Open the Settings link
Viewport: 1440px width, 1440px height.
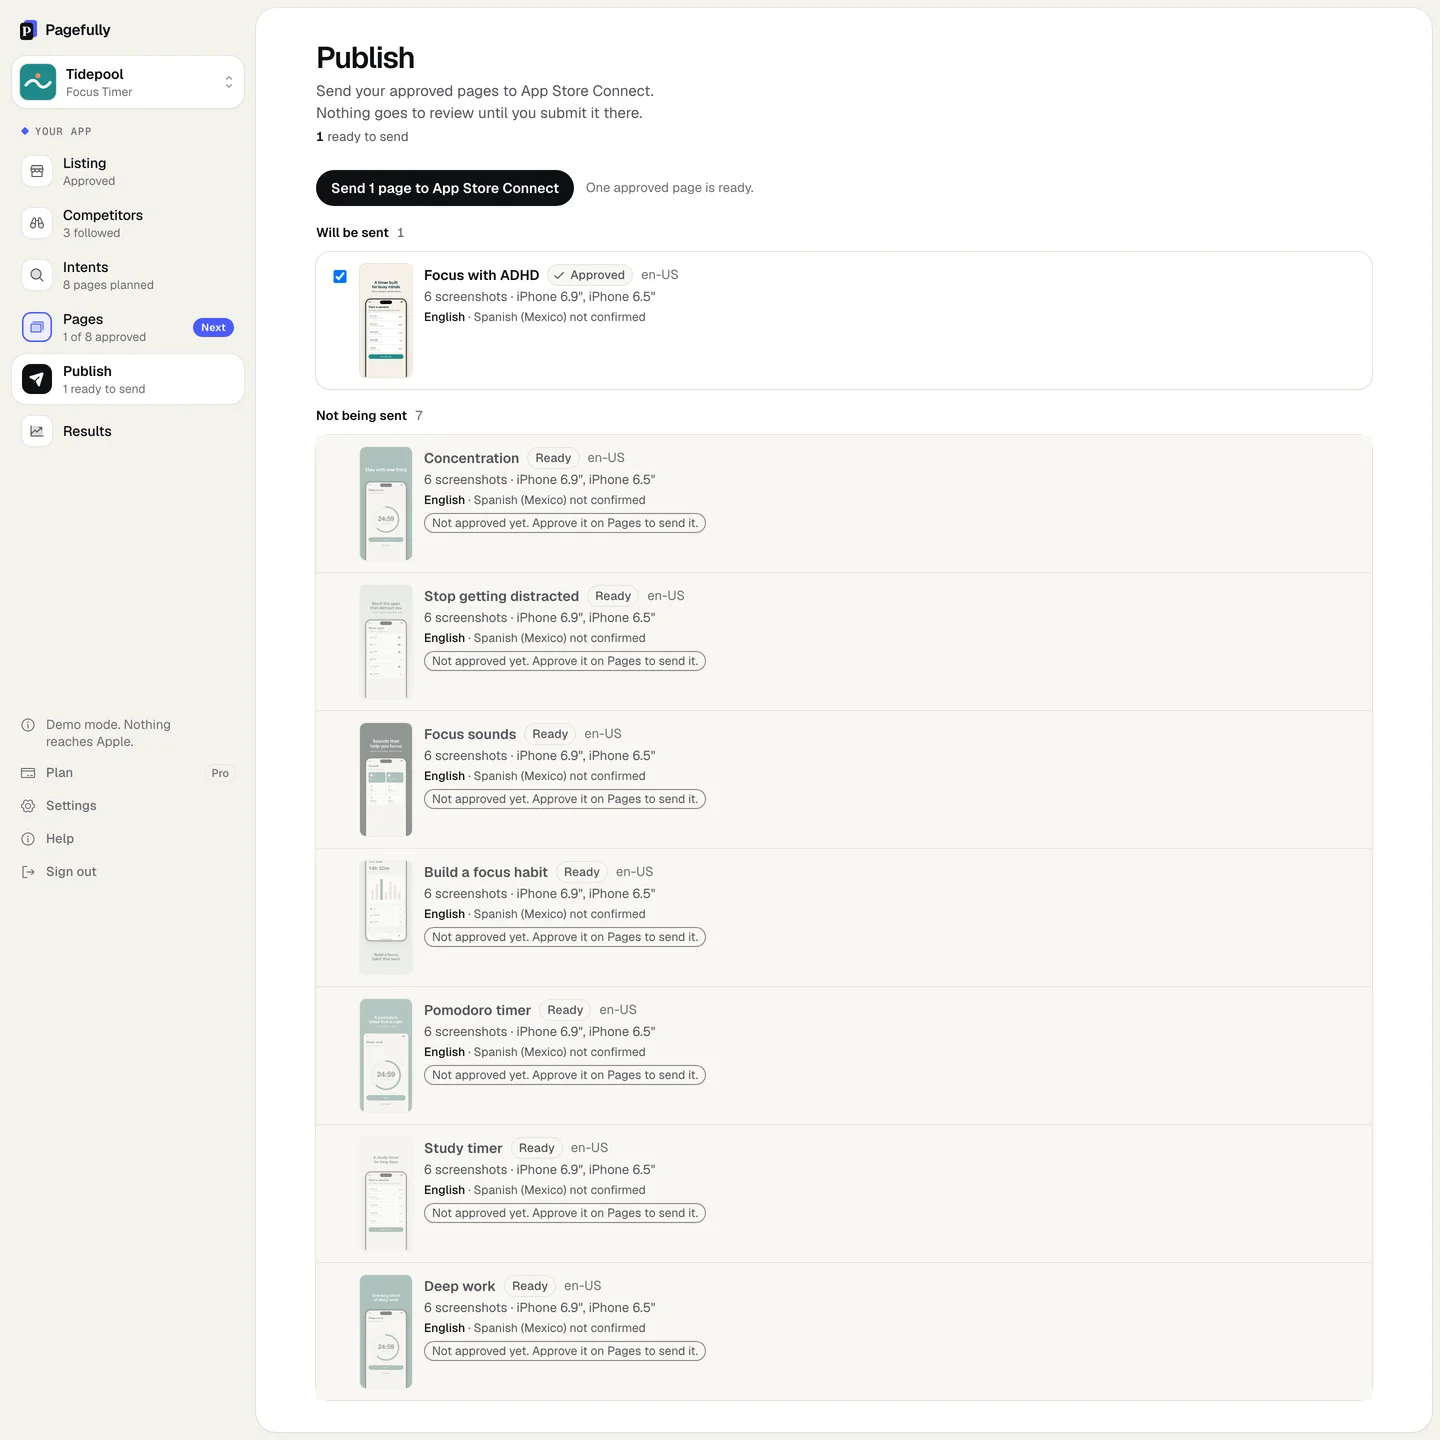coord(71,806)
